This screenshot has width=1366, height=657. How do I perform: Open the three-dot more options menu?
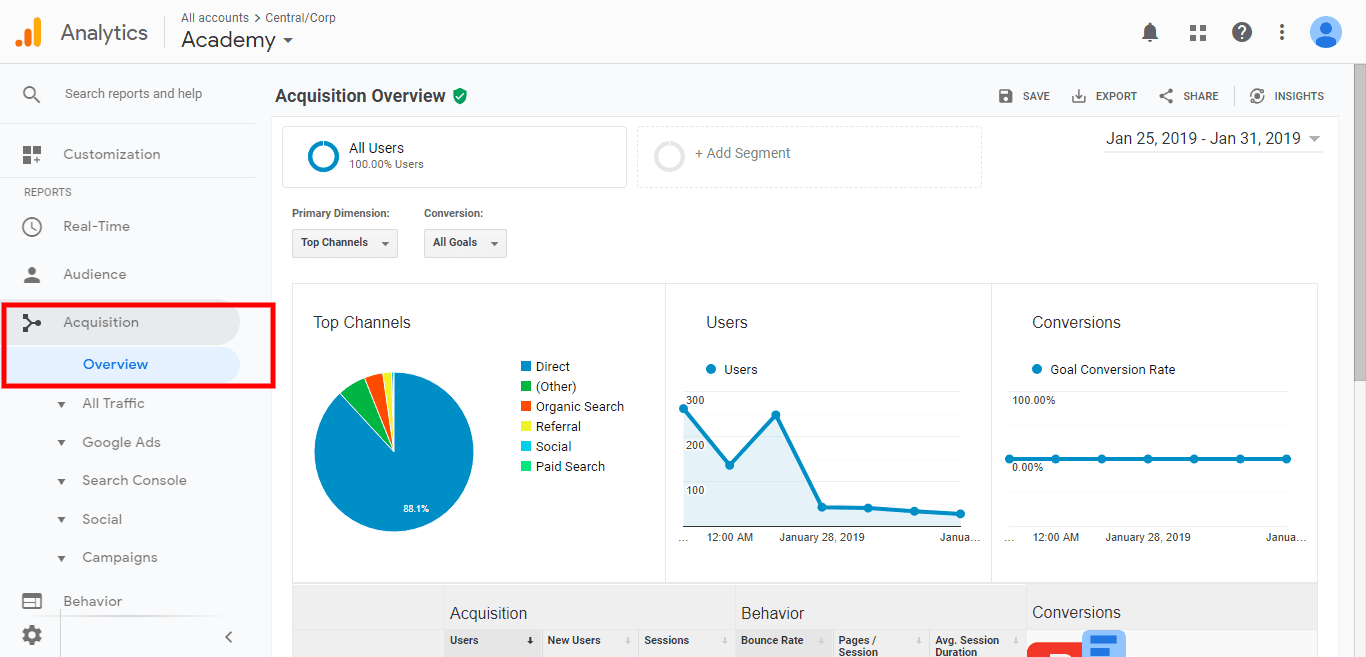pyautogui.click(x=1282, y=33)
